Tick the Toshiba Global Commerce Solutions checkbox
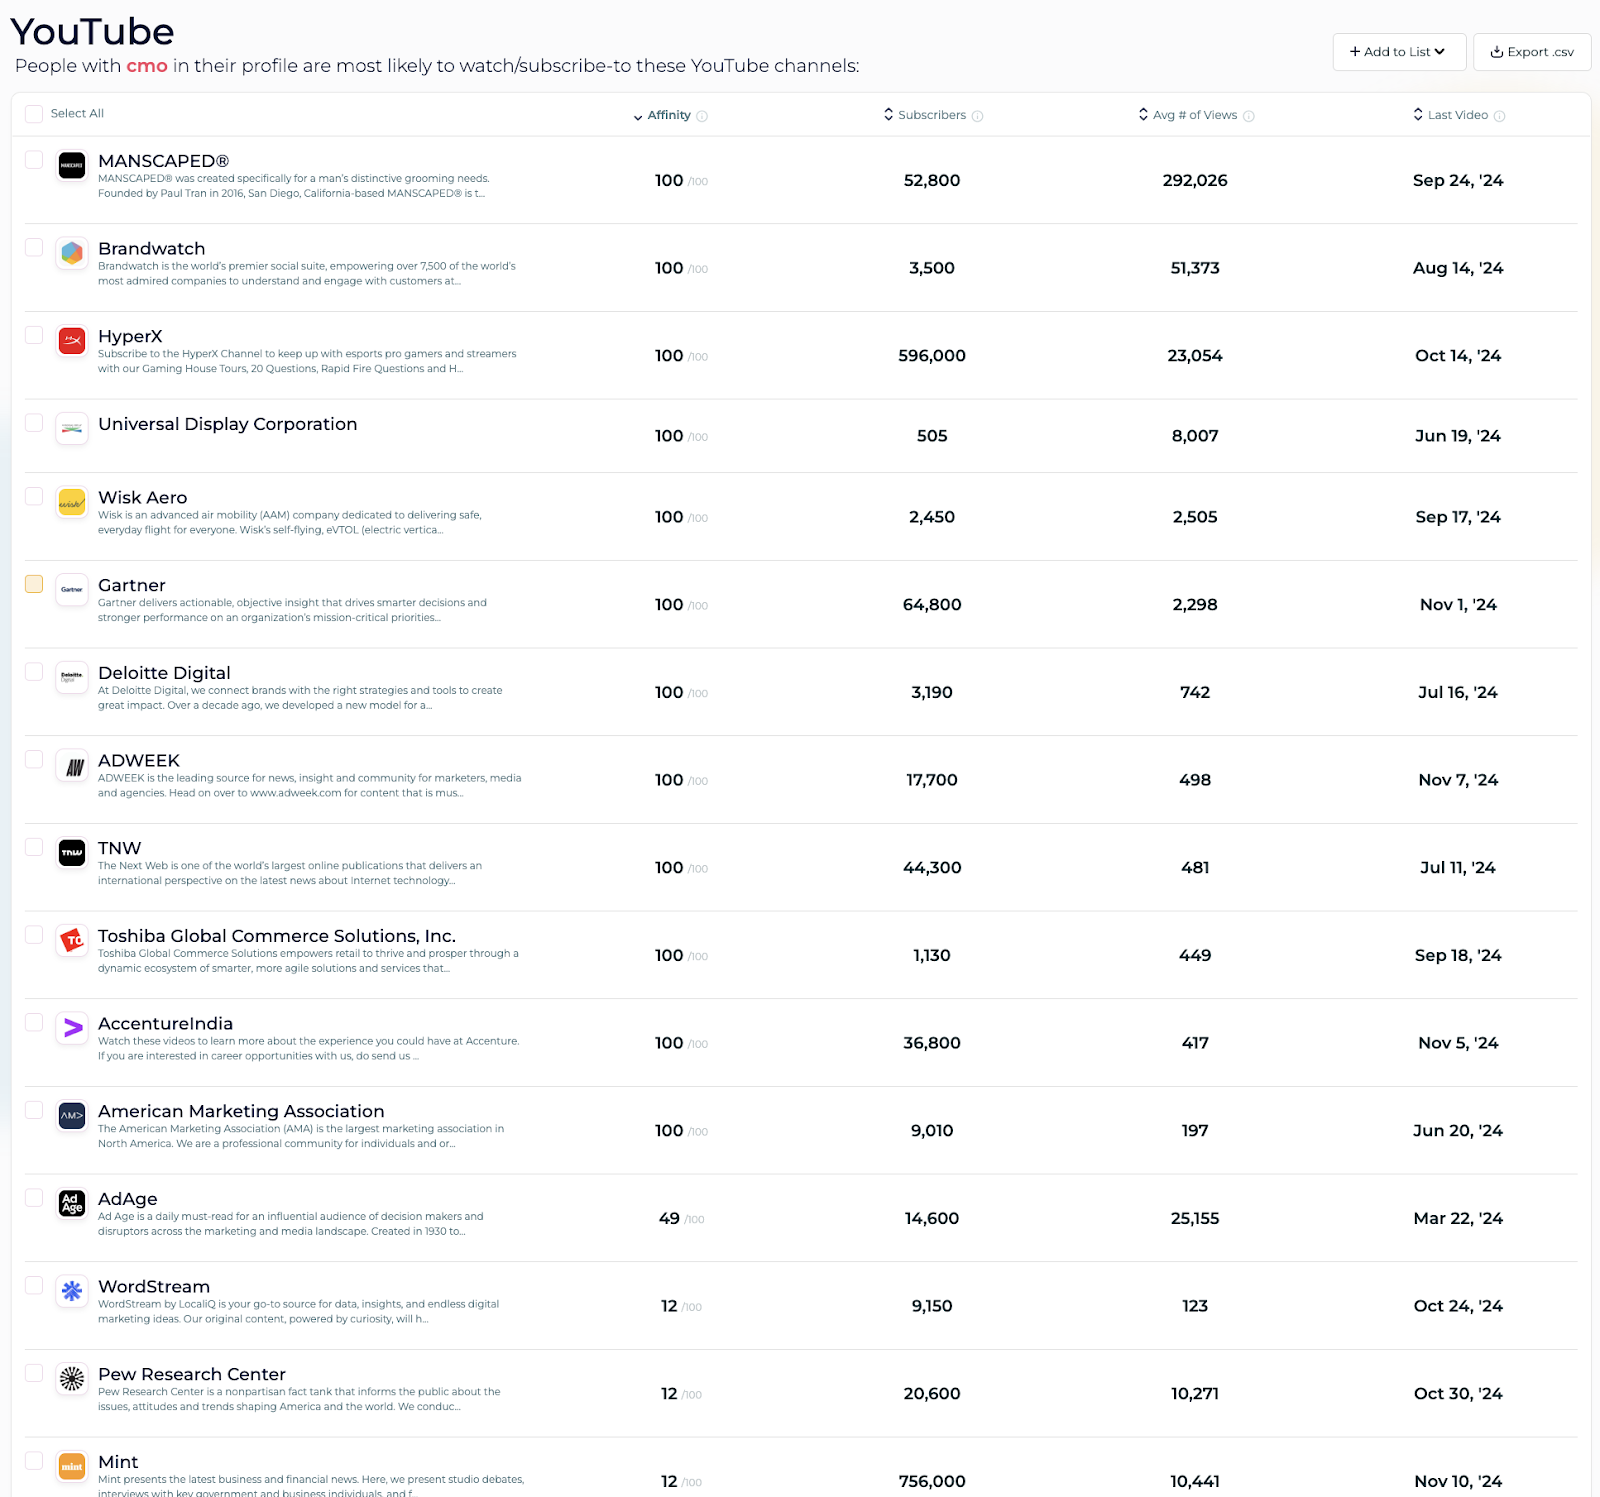Screen dimensions: 1600x1497 click(34, 935)
